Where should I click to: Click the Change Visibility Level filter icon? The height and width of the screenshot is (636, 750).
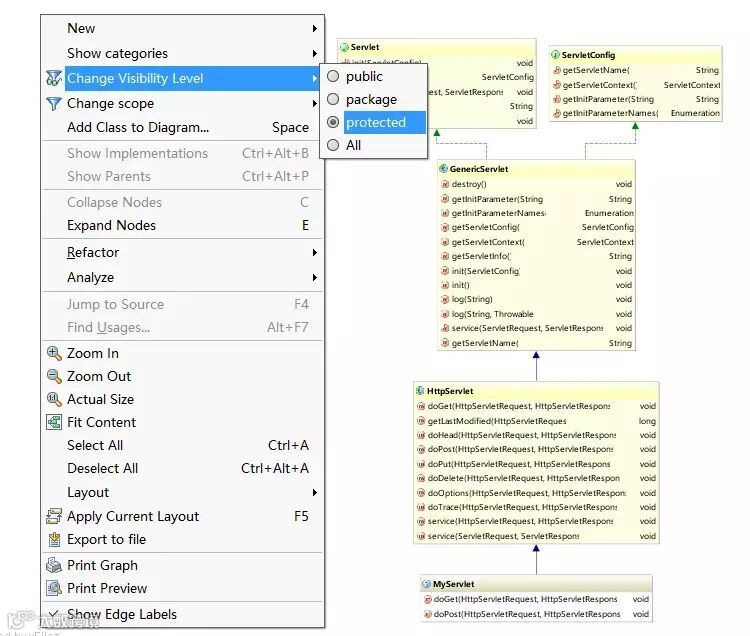click(x=54, y=78)
